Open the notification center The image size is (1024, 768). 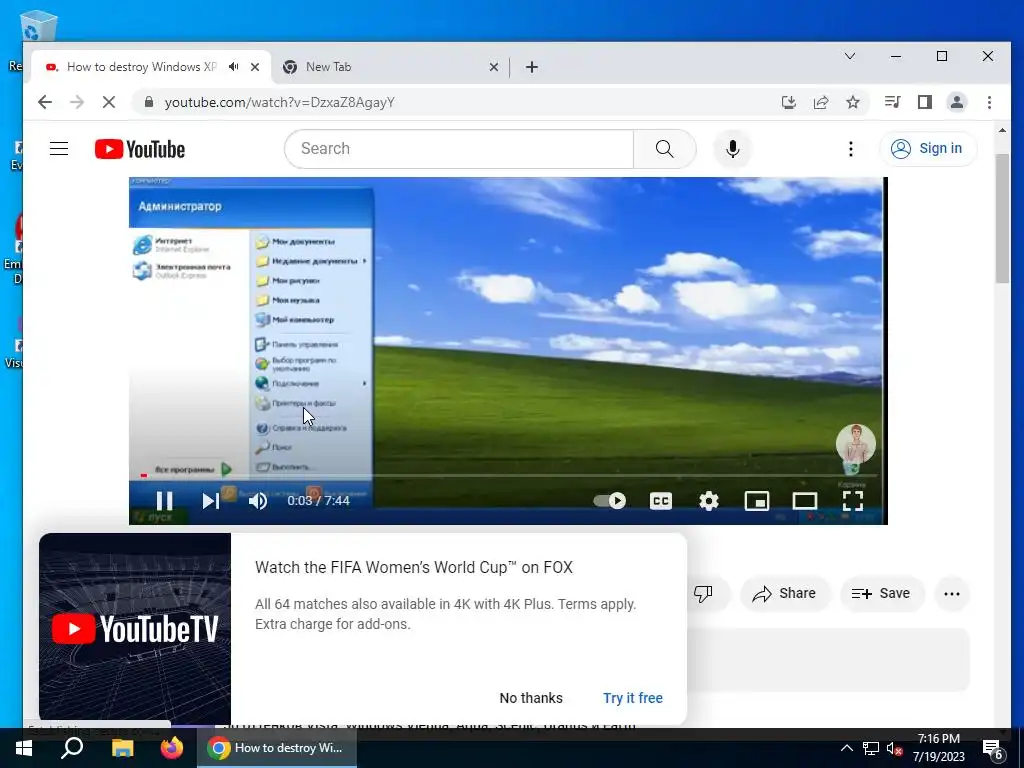click(993, 749)
